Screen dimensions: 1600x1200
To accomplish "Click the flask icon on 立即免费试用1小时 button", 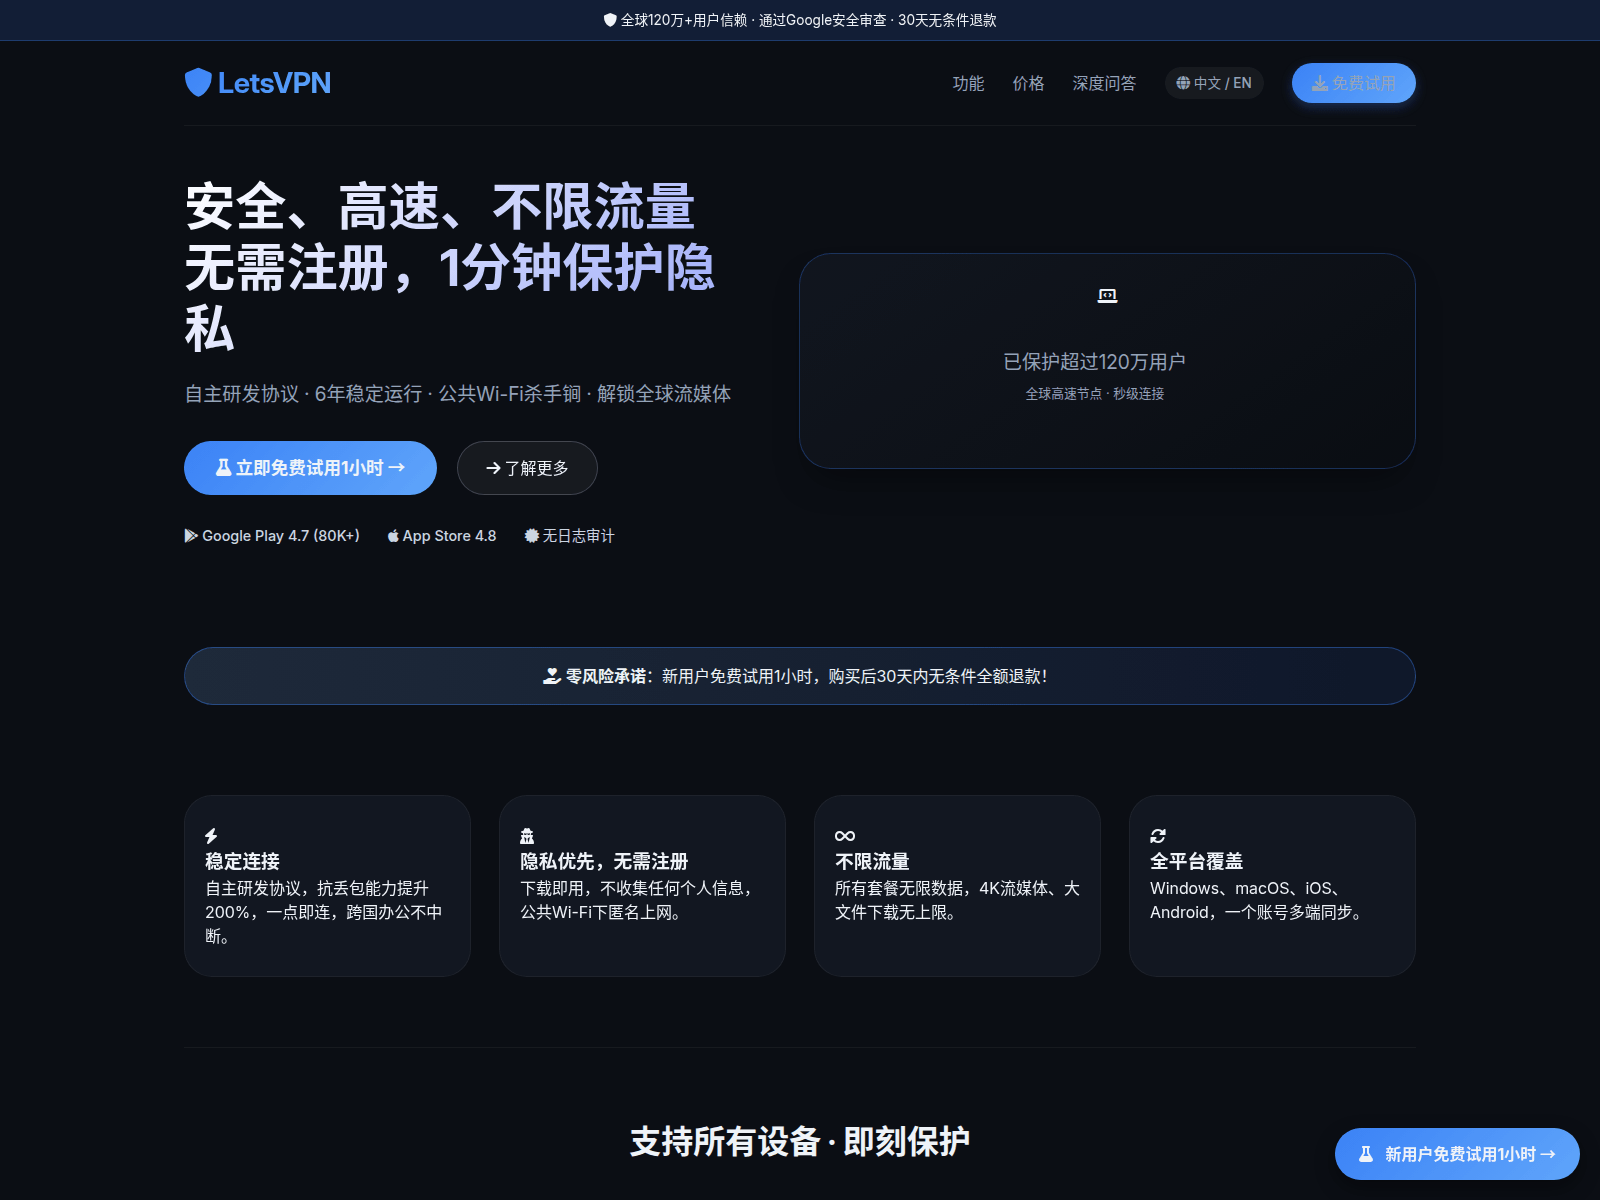I will 224,467.
